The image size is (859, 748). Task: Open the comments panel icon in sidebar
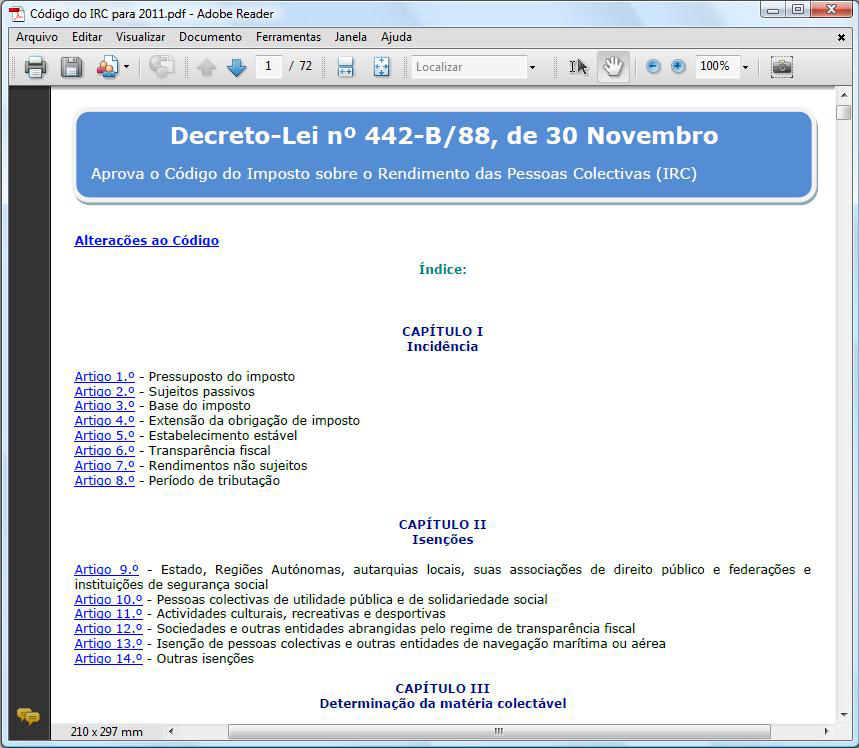(x=29, y=716)
